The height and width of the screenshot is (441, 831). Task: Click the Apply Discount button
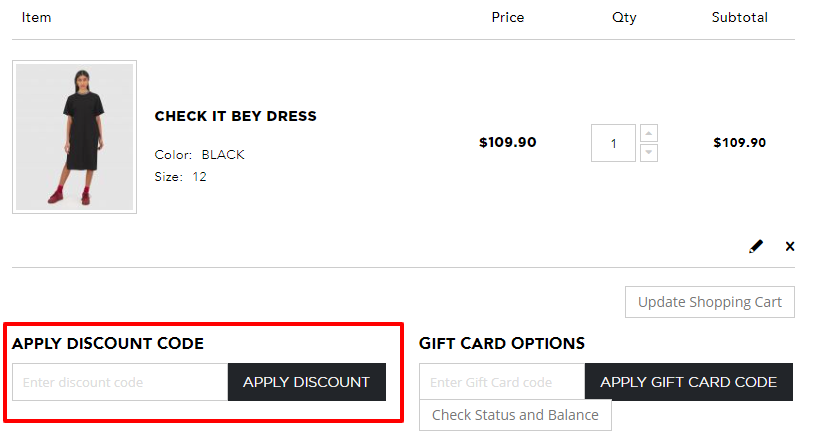306,382
